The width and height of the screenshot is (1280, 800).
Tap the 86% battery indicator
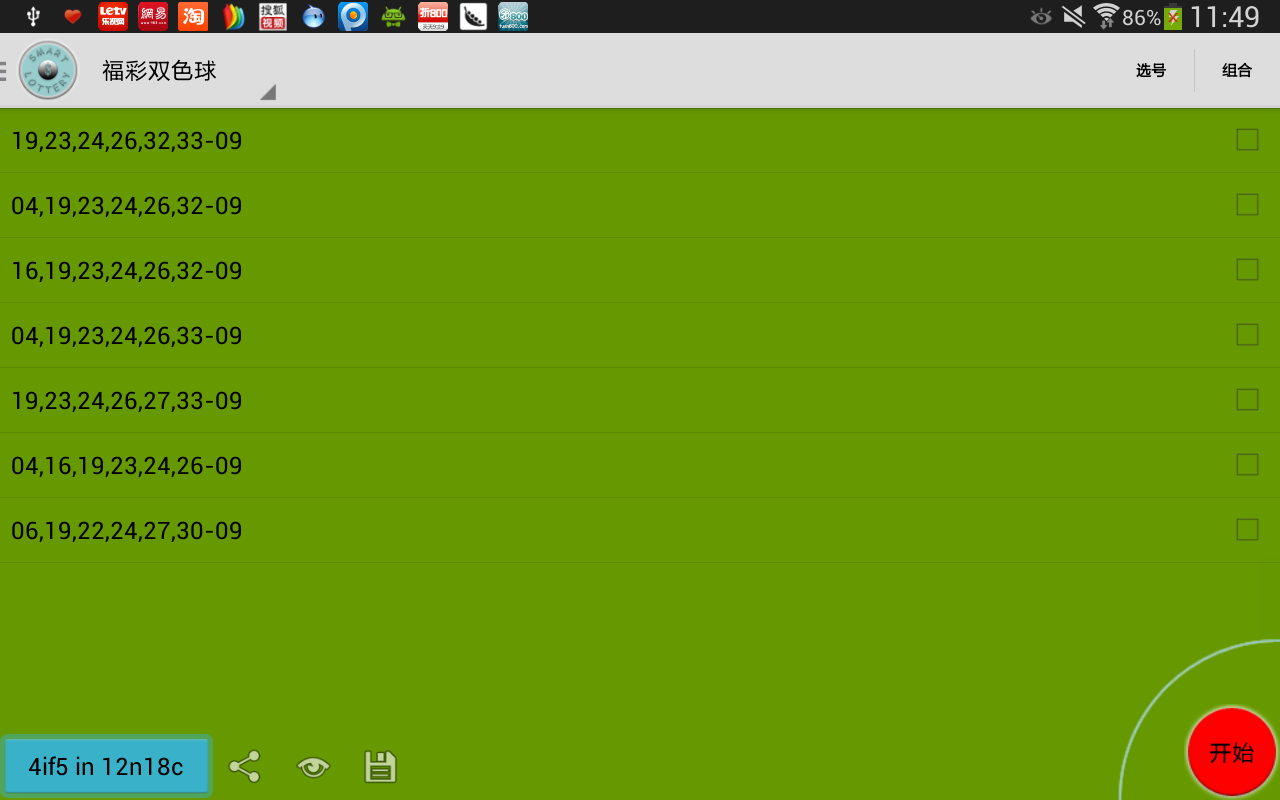click(1152, 17)
